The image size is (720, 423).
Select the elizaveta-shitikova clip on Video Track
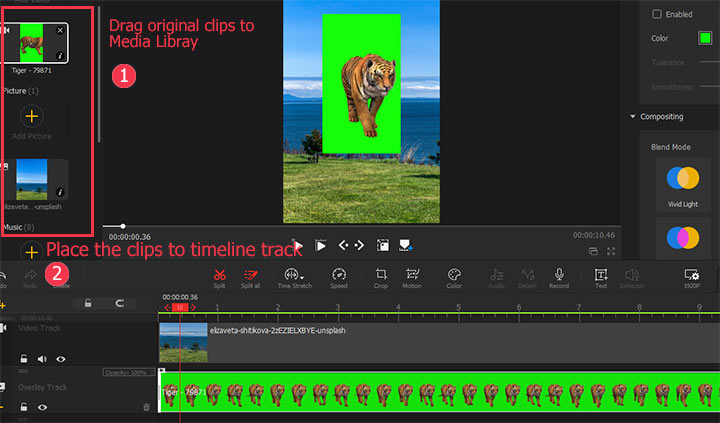tap(439, 343)
